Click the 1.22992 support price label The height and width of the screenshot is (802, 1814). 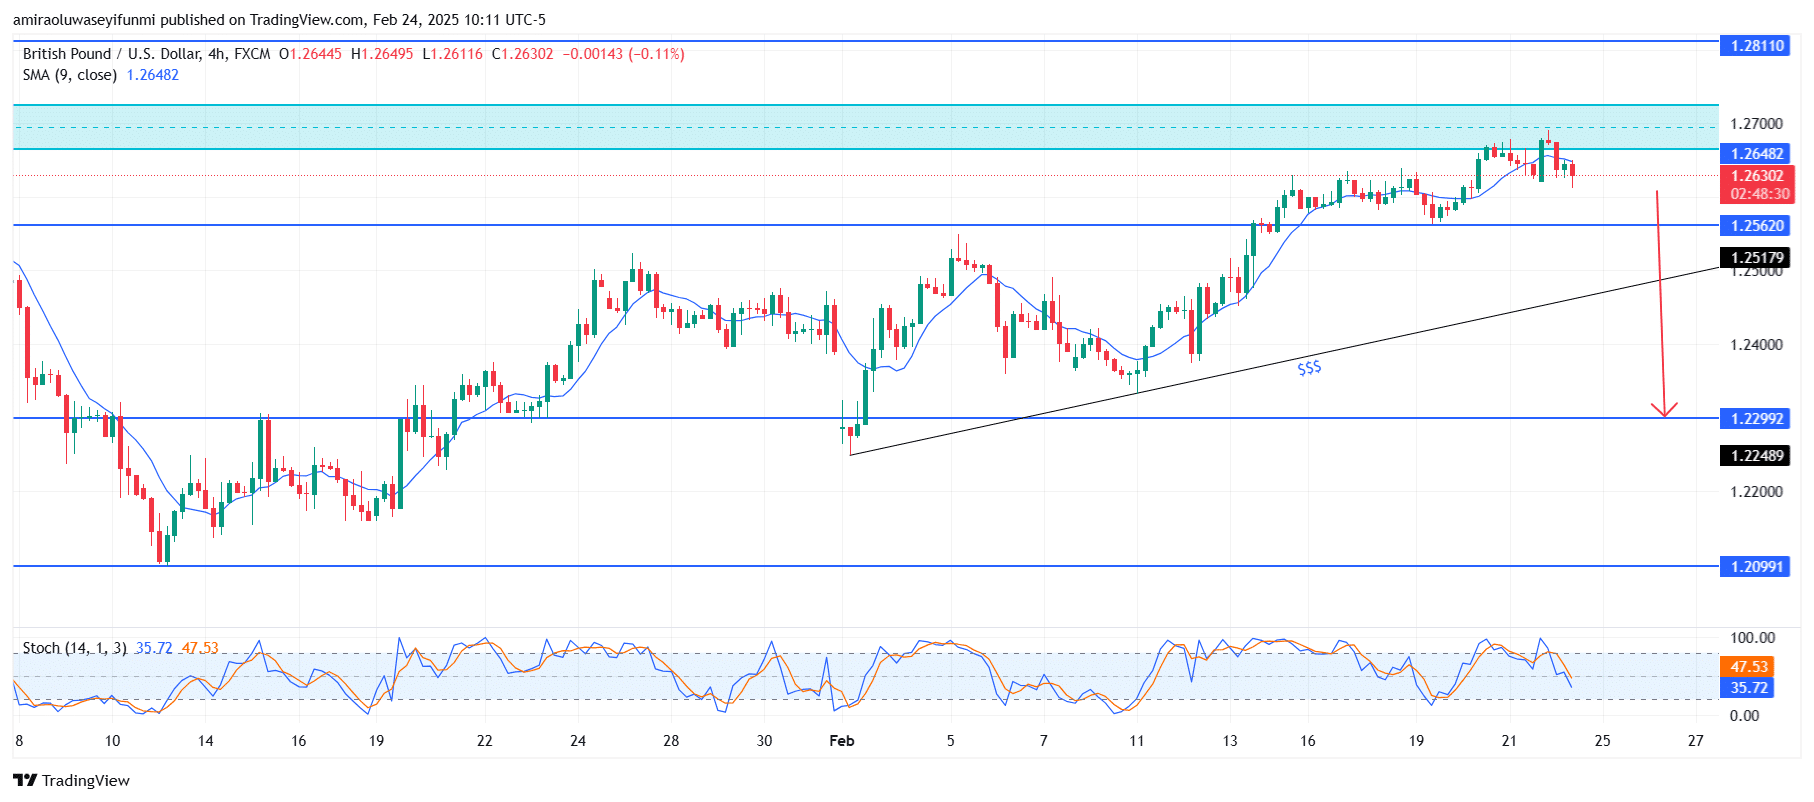pyautogui.click(x=1757, y=418)
